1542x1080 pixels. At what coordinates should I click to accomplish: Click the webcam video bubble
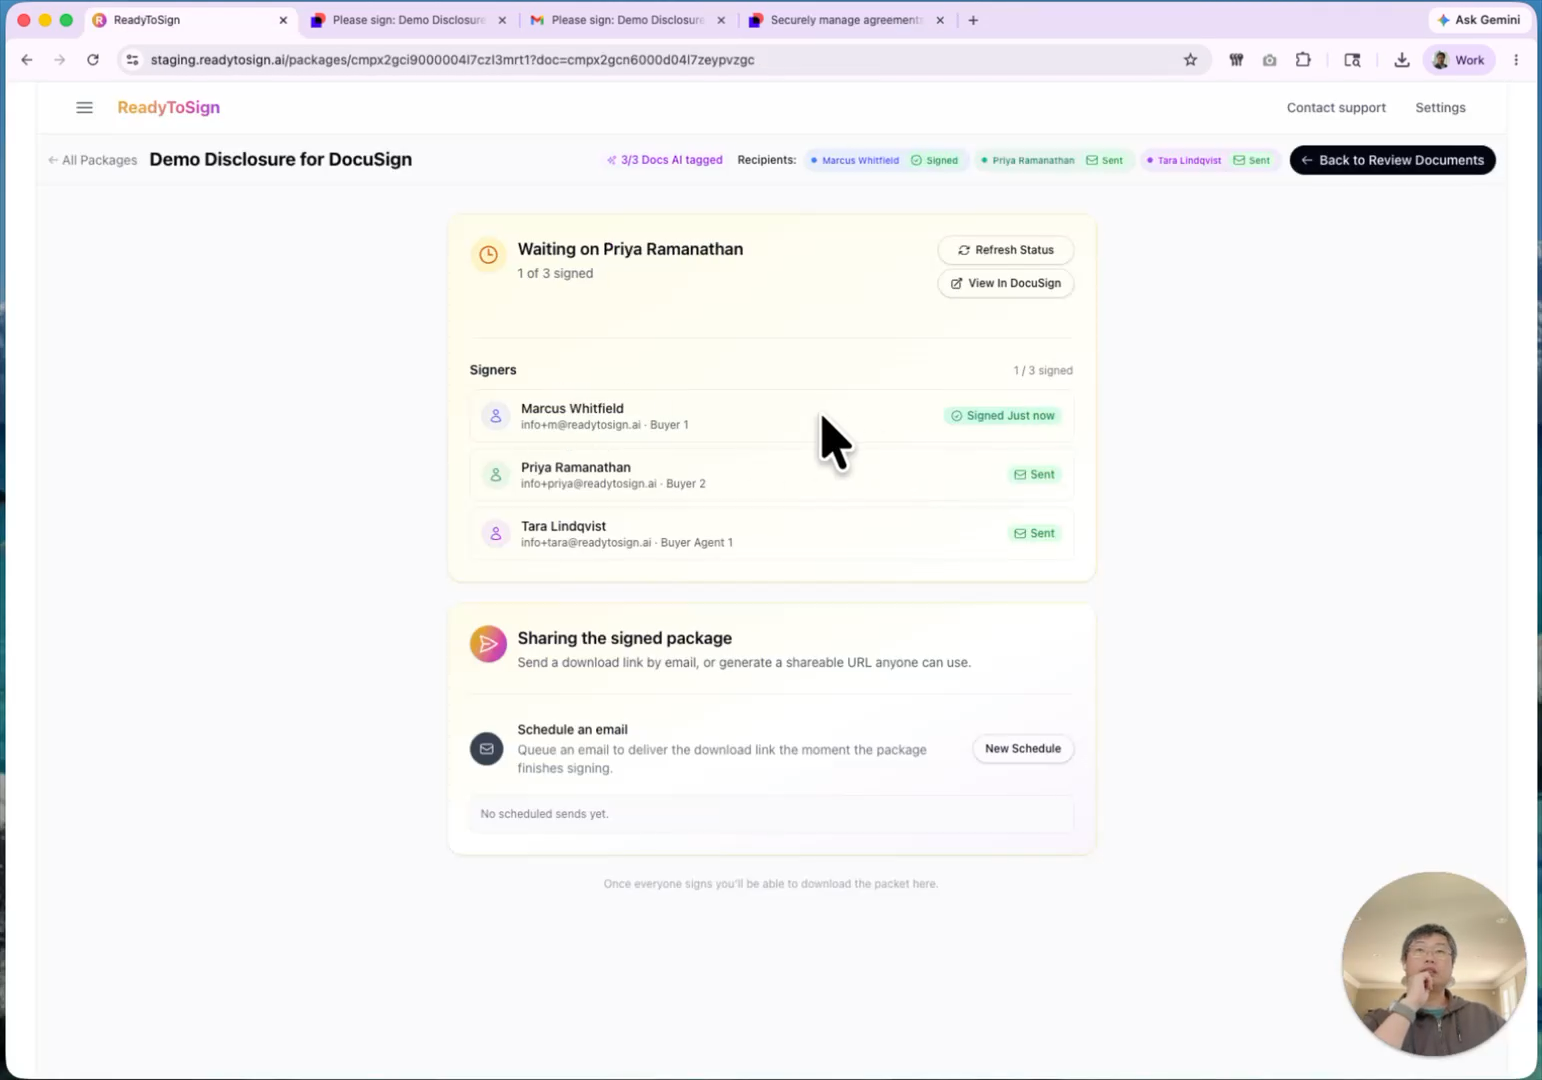click(1434, 964)
